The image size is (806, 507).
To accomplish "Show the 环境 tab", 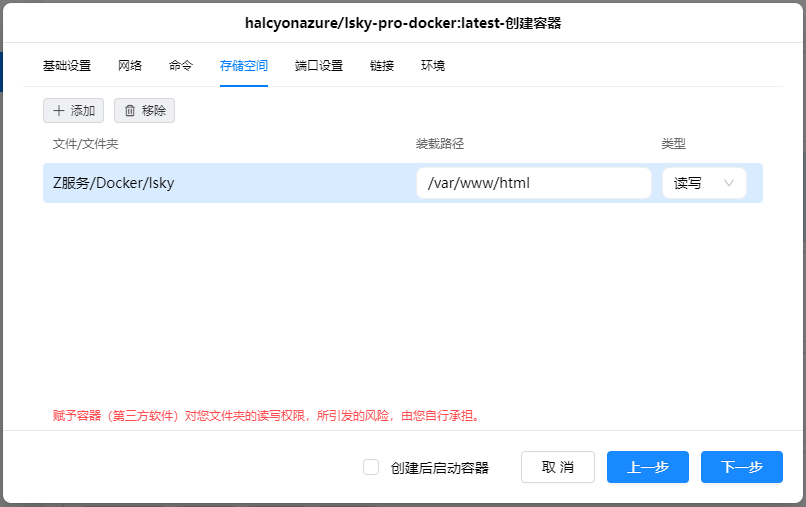I will (x=433, y=66).
